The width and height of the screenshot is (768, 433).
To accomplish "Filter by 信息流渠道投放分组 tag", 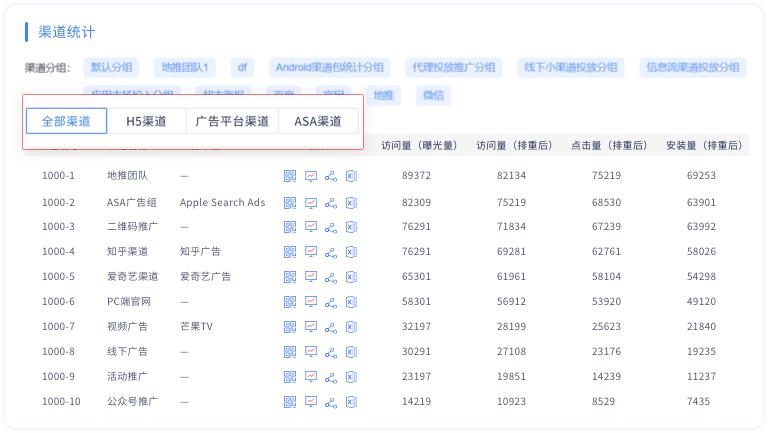I will click(x=693, y=67).
